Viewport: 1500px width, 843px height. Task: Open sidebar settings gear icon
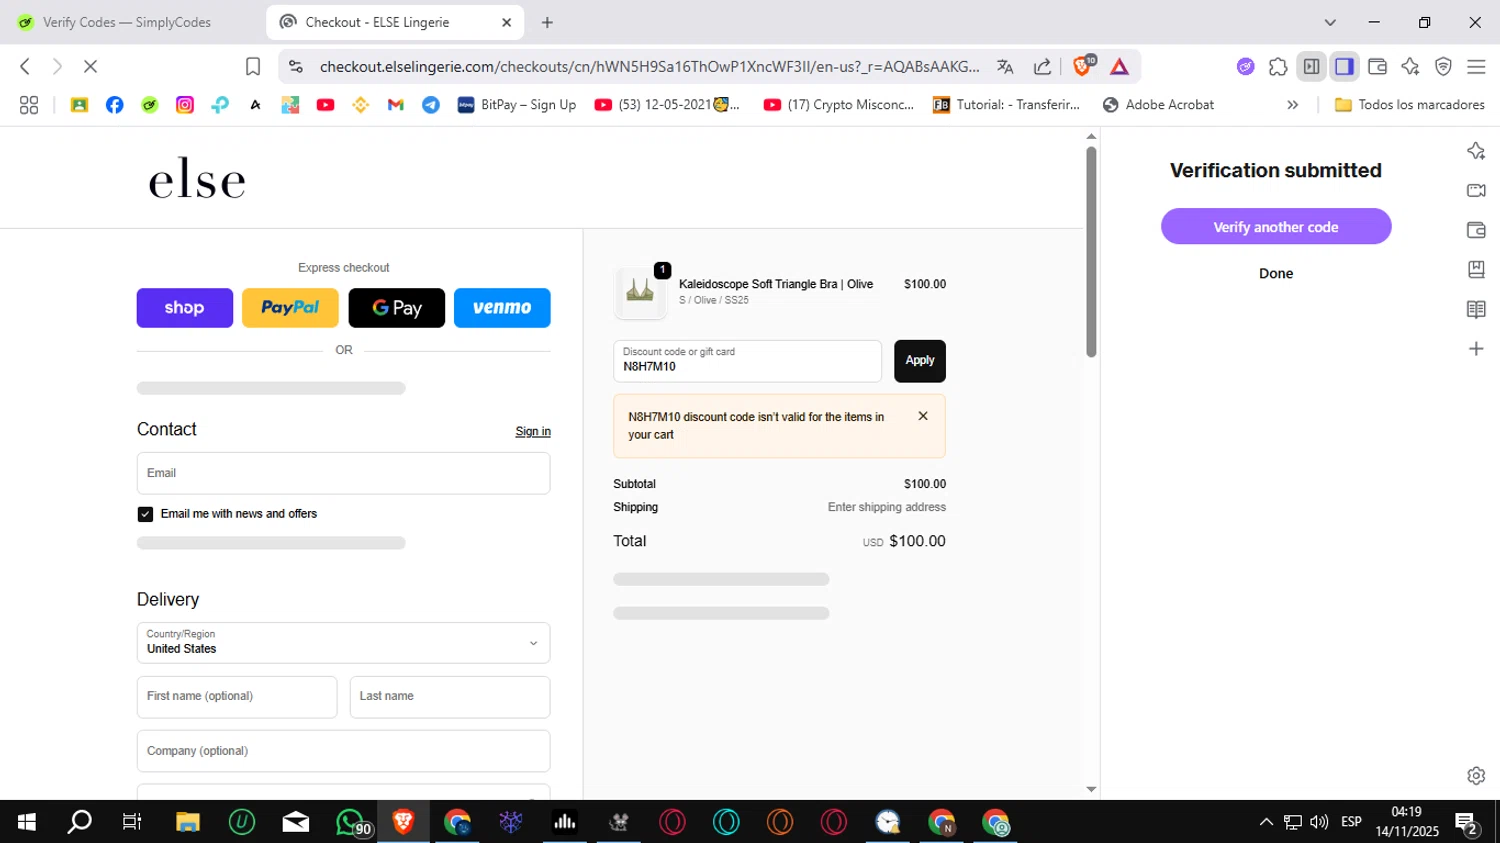click(1476, 776)
